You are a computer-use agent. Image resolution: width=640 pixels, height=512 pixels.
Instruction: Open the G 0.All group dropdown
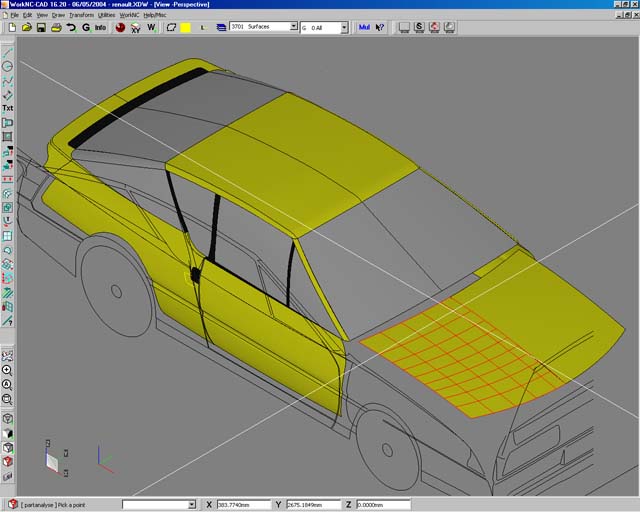click(344, 28)
